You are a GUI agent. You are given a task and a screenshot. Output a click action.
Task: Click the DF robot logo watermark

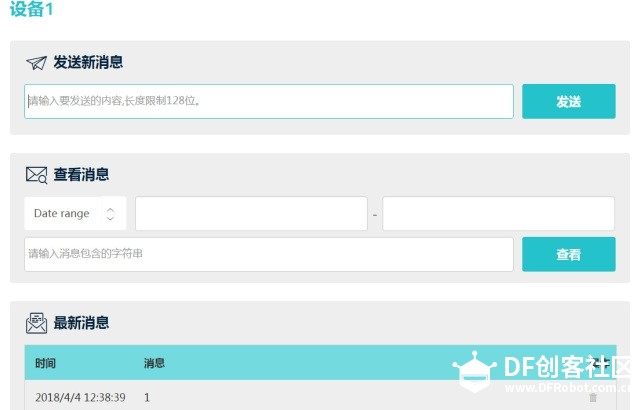pos(474,371)
